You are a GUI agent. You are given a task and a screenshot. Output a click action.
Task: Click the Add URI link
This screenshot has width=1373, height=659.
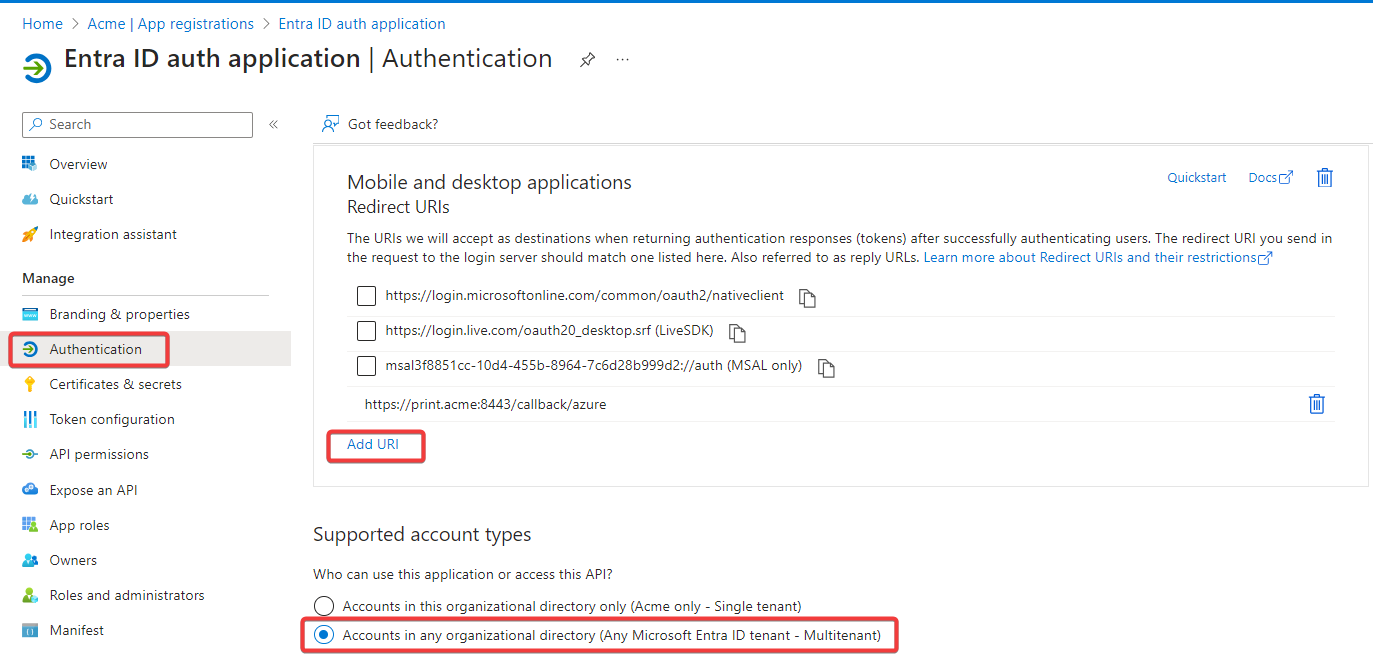click(x=373, y=445)
